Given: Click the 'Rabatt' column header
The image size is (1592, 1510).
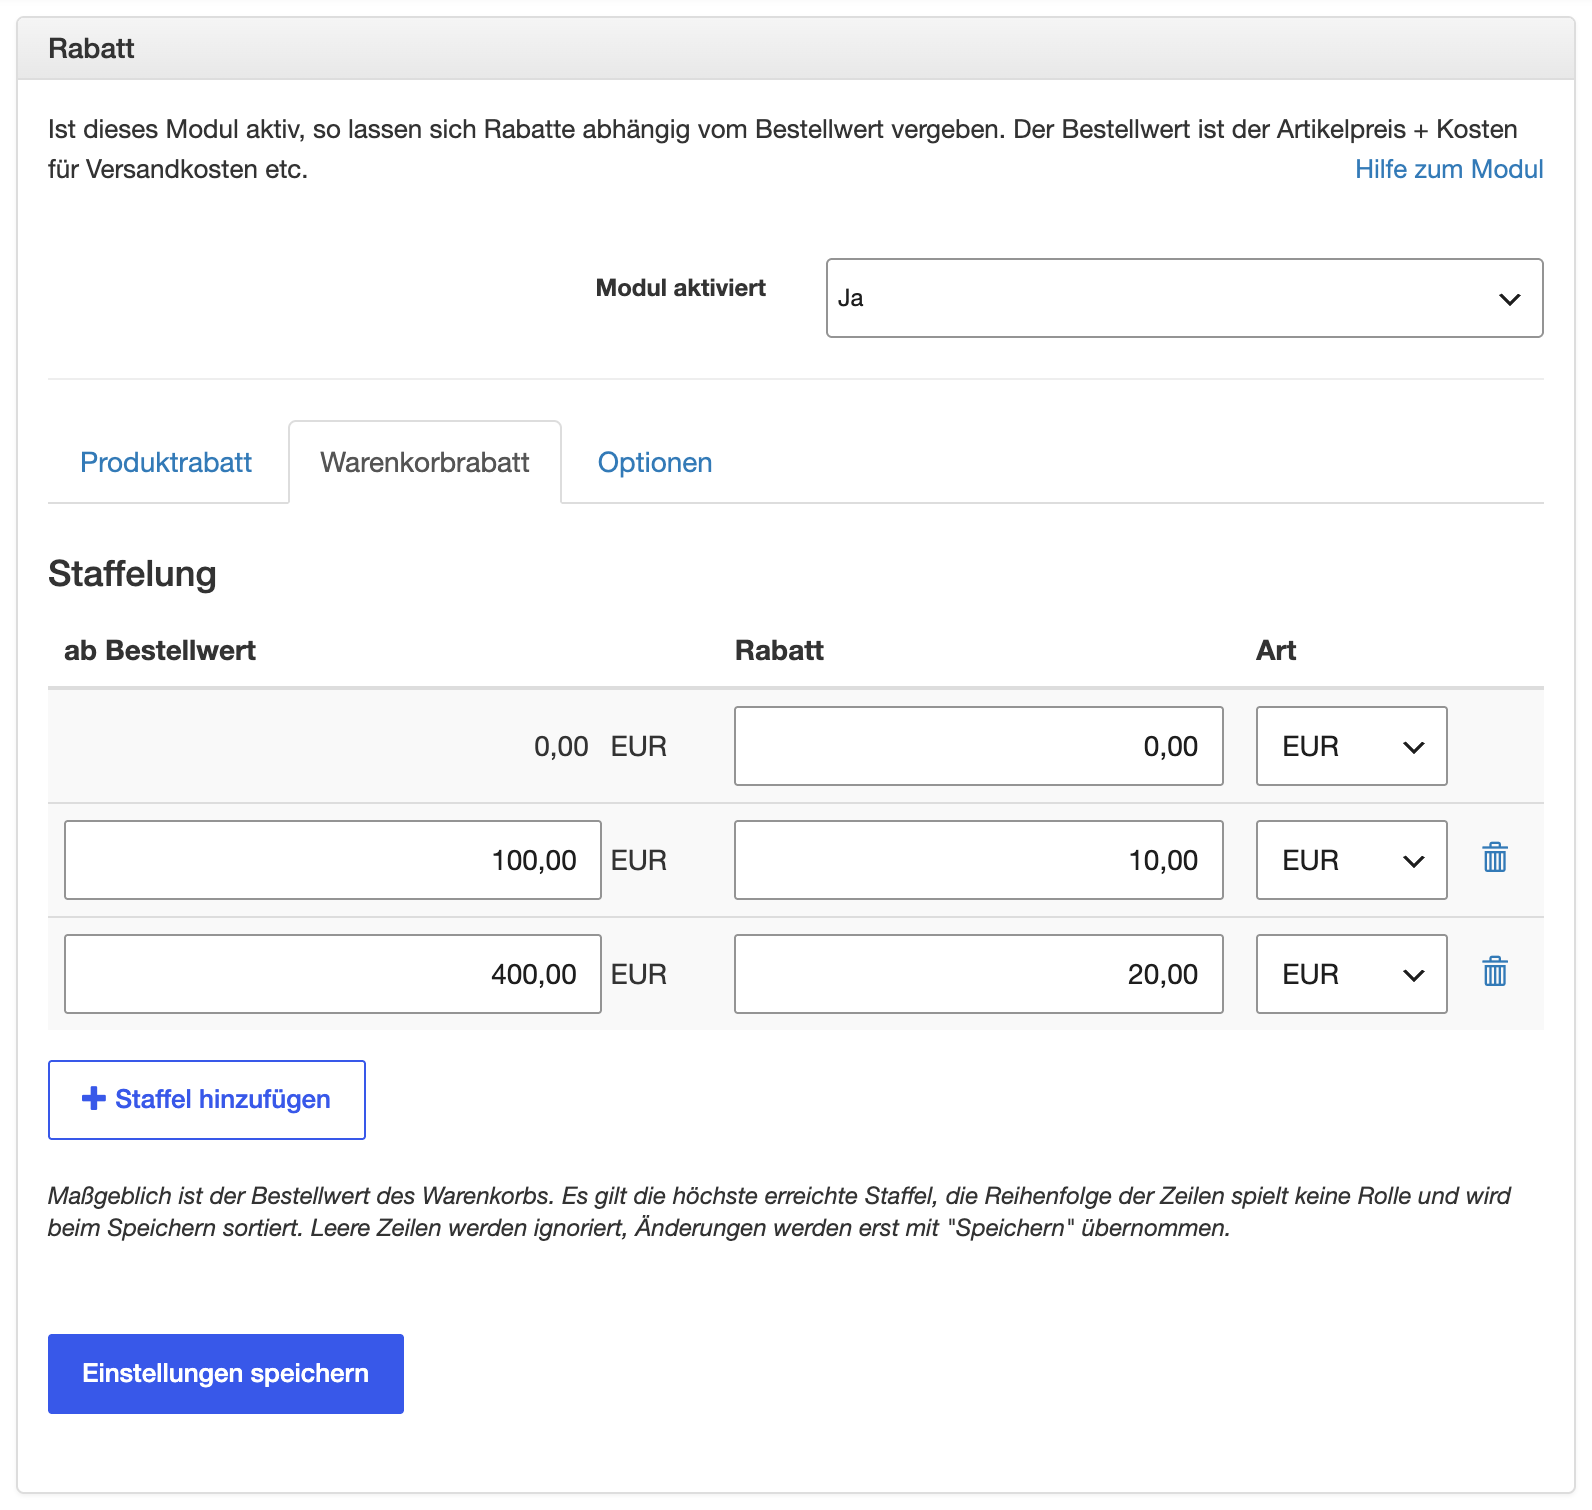Looking at the screenshot, I should pyautogui.click(x=779, y=650).
